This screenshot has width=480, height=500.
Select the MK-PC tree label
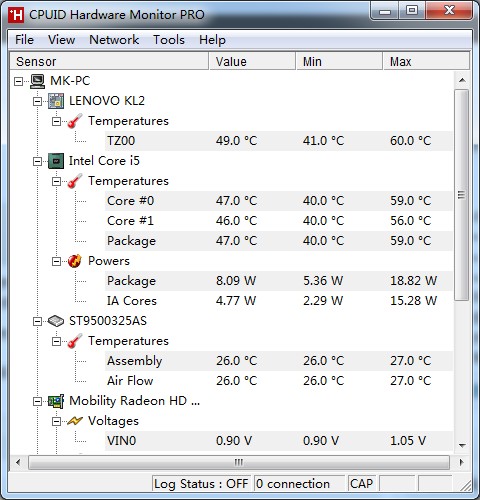(70, 81)
